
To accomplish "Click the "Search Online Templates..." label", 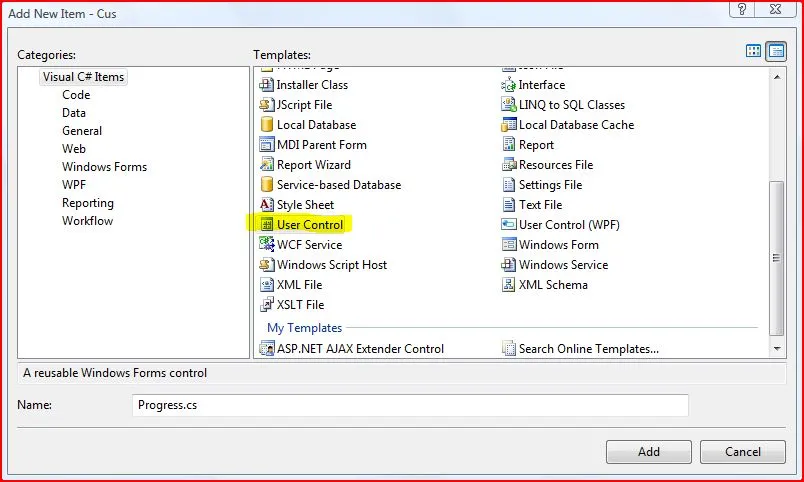I will tap(589, 349).
